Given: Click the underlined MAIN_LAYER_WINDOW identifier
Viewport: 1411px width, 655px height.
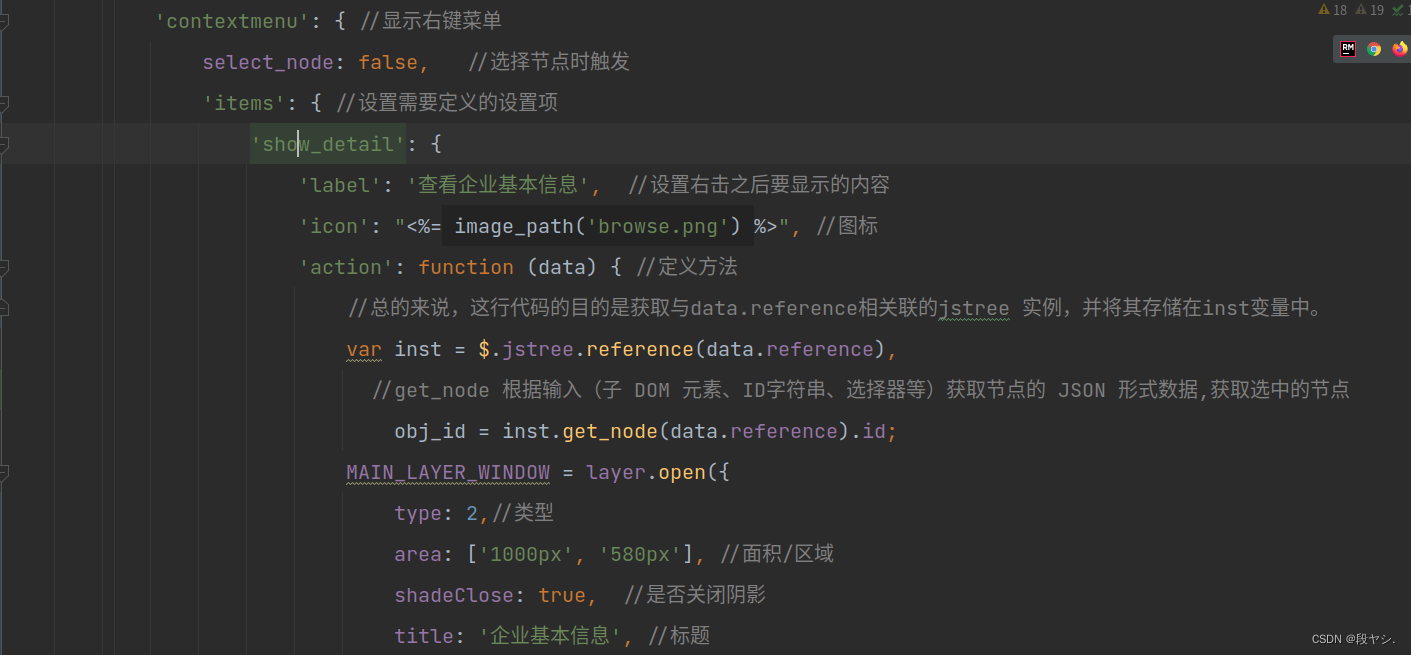Looking at the screenshot, I should coord(447,472).
